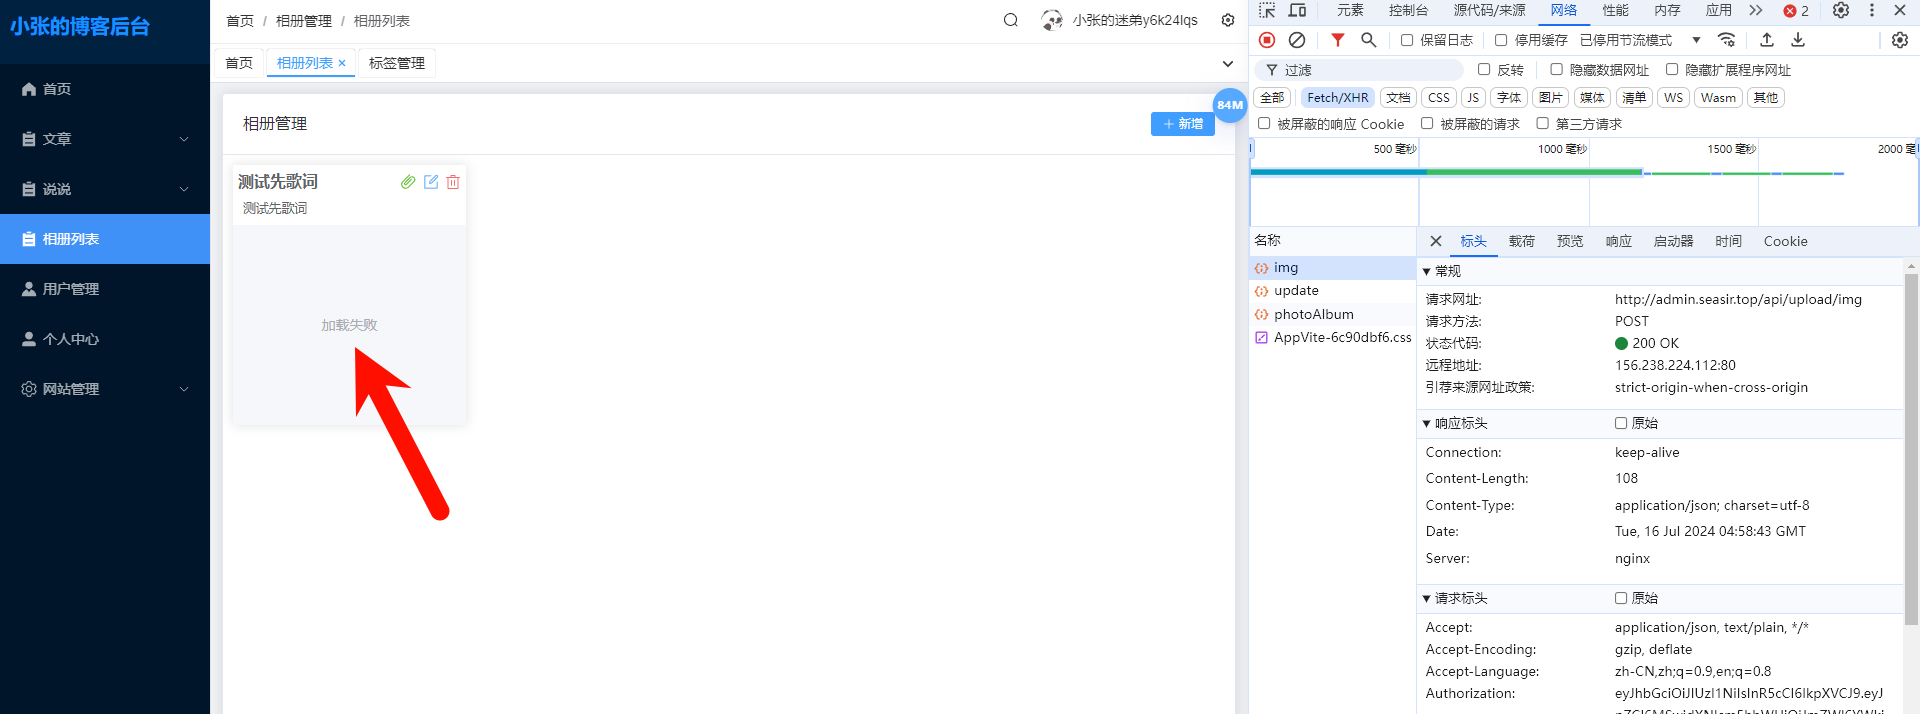The width and height of the screenshot is (1920, 714).
Task: Click the 新增 button
Action: pos(1183,124)
